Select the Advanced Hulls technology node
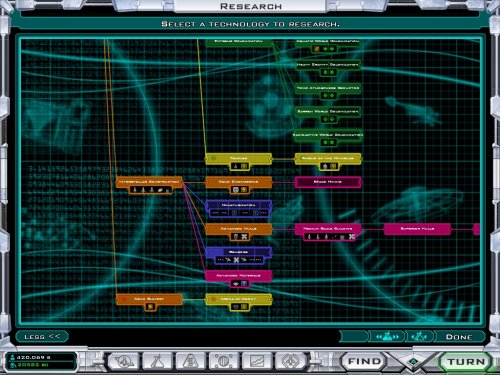This screenshot has height=375, width=500. click(x=238, y=229)
